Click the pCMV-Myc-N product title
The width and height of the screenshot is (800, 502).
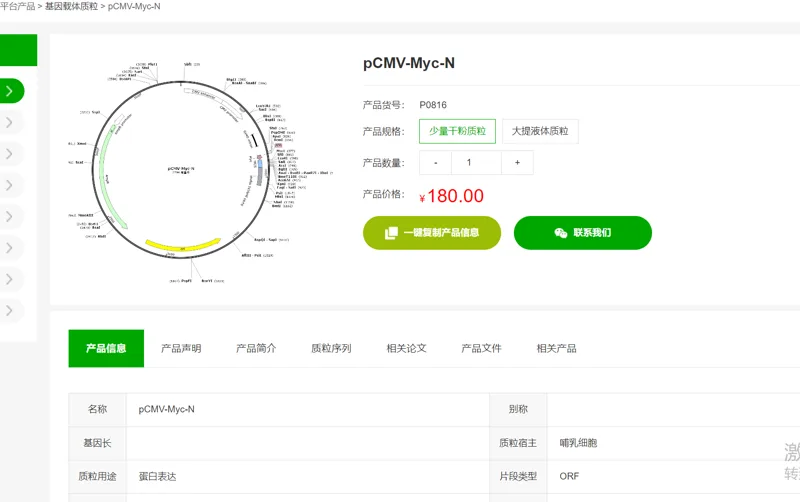[x=409, y=63]
